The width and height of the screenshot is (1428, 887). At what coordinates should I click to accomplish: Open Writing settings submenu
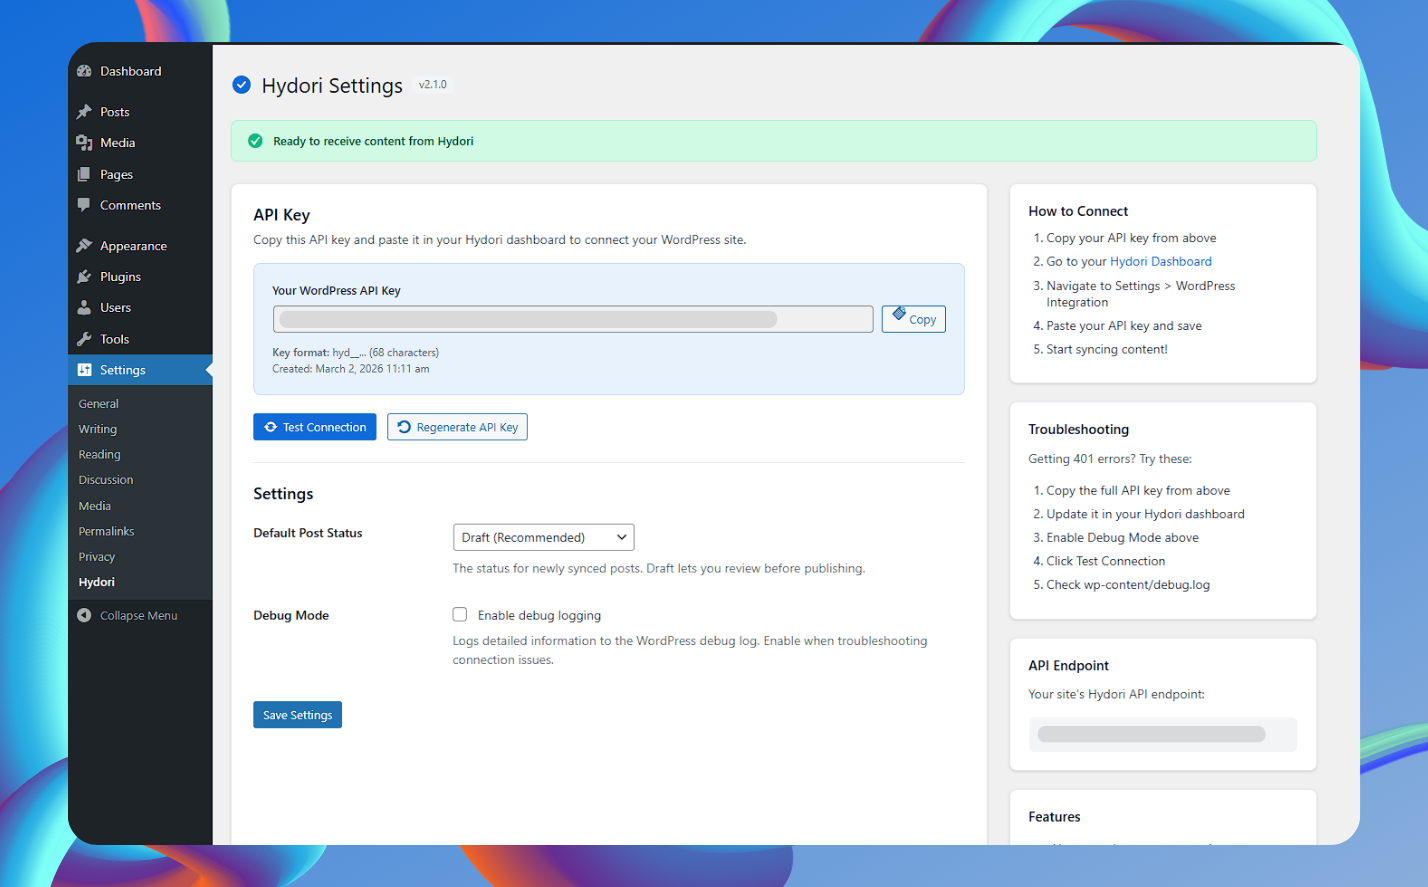click(x=98, y=429)
